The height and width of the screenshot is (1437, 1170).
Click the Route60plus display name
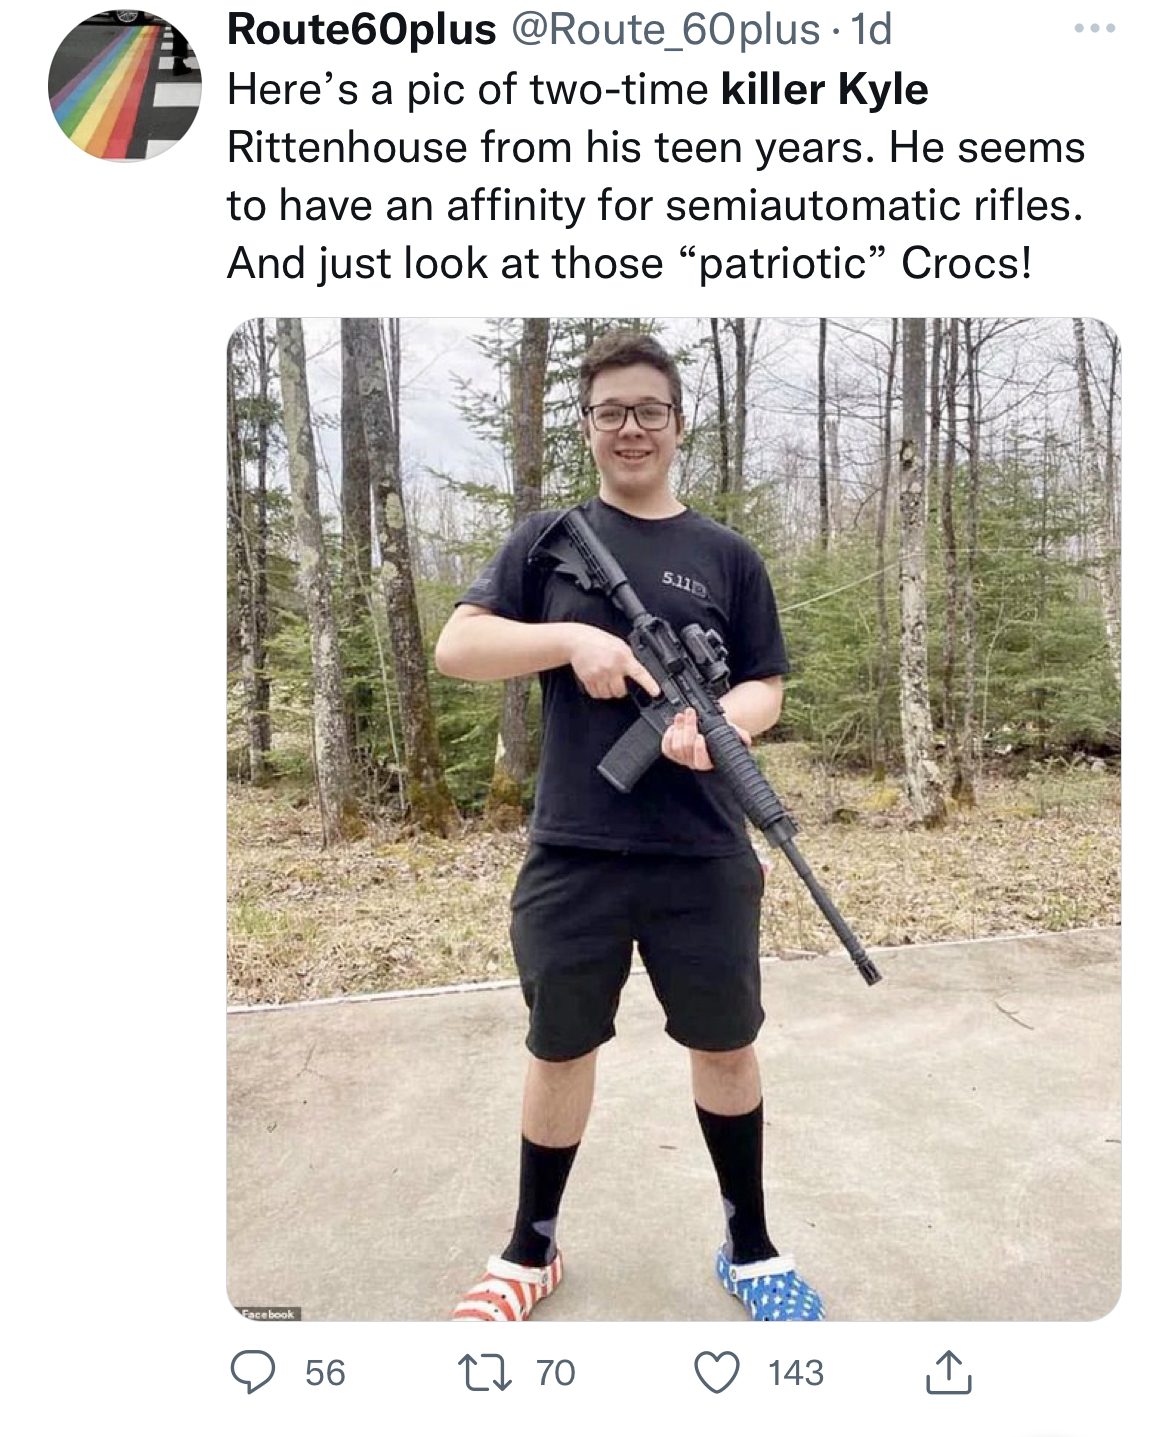tap(362, 29)
